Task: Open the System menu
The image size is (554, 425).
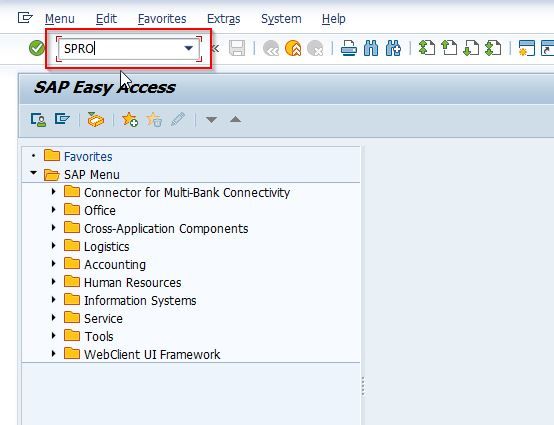Action: point(281,19)
